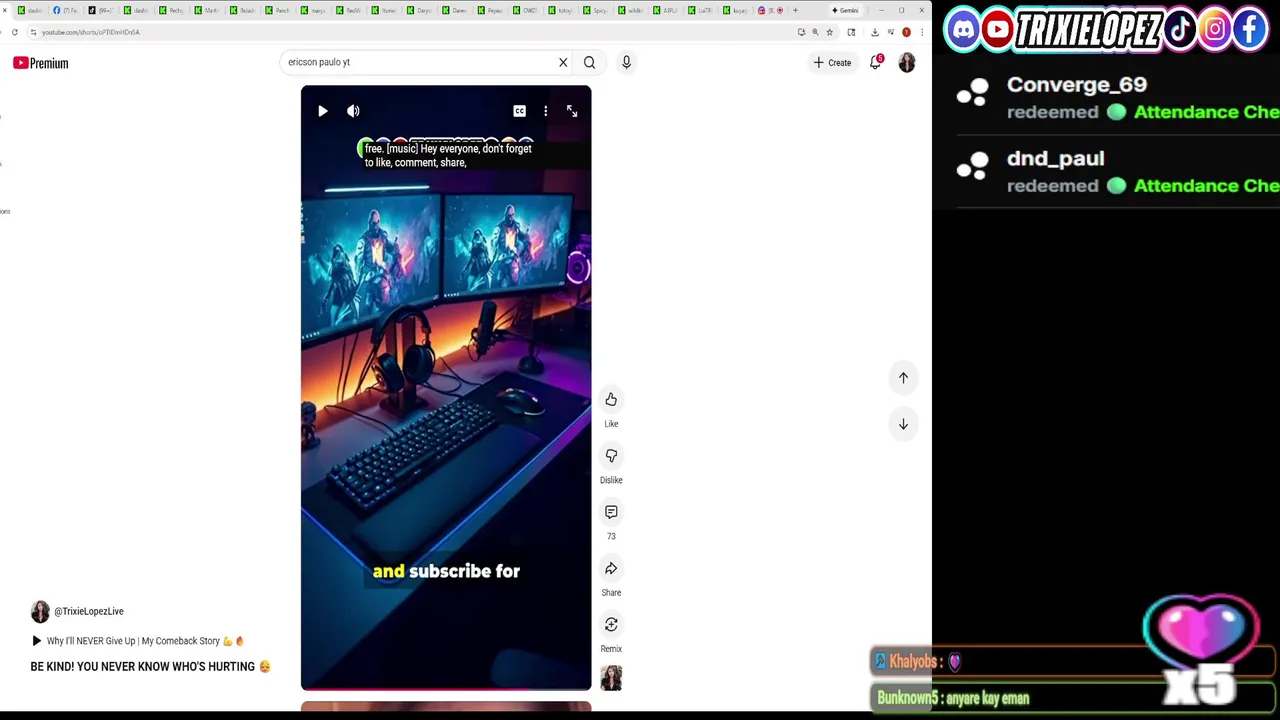
Task: Open TrixieLopezLive channel avatar
Action: coord(40,611)
